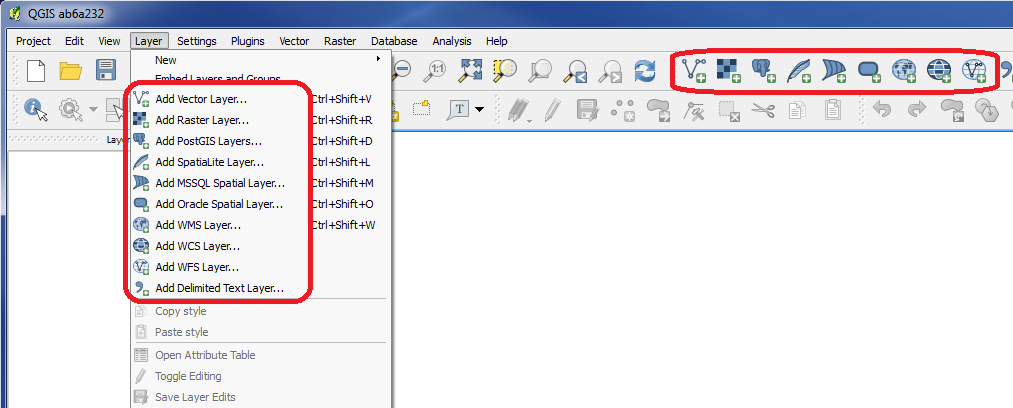Image resolution: width=1013 pixels, height=408 pixels.
Task: Open the Analysis menu
Action: pos(452,41)
